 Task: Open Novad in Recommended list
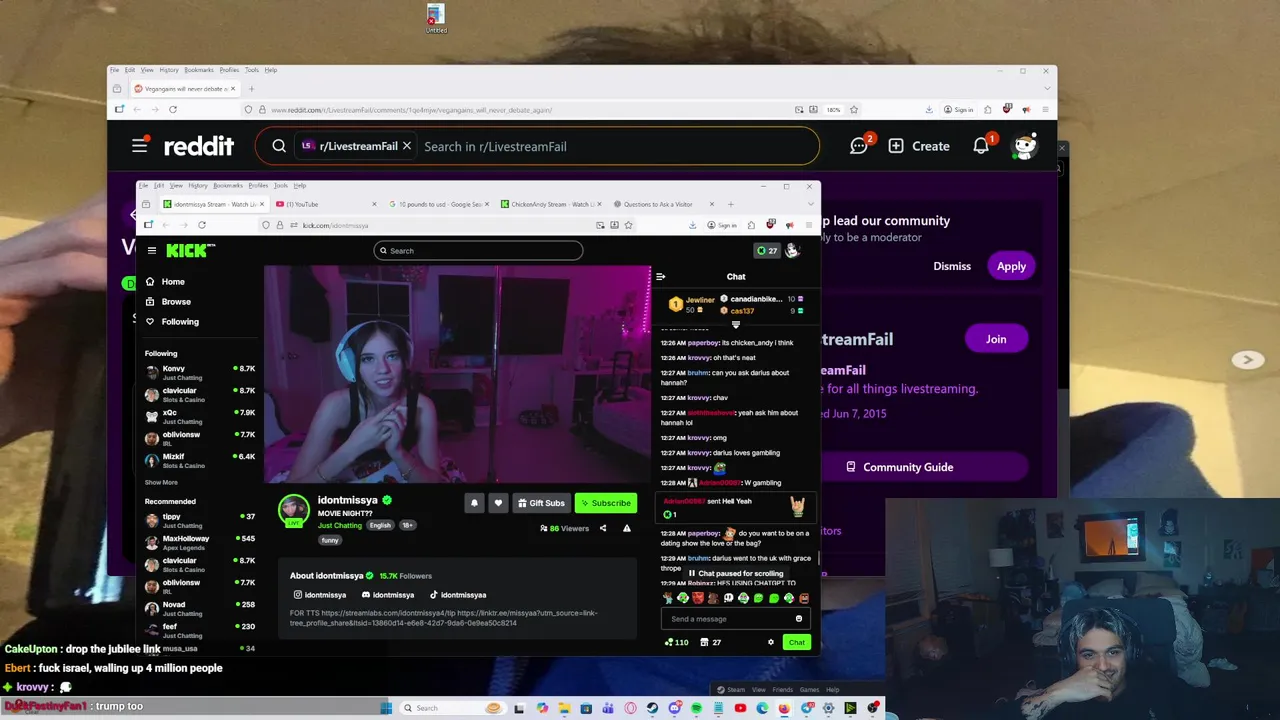[x=200, y=608]
